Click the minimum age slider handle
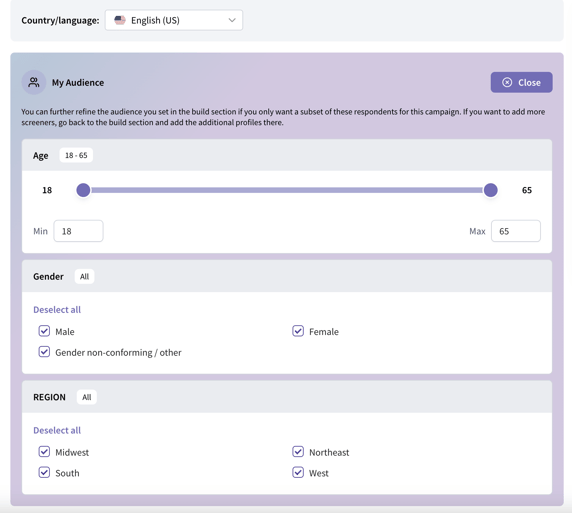572x513 pixels. tap(83, 190)
